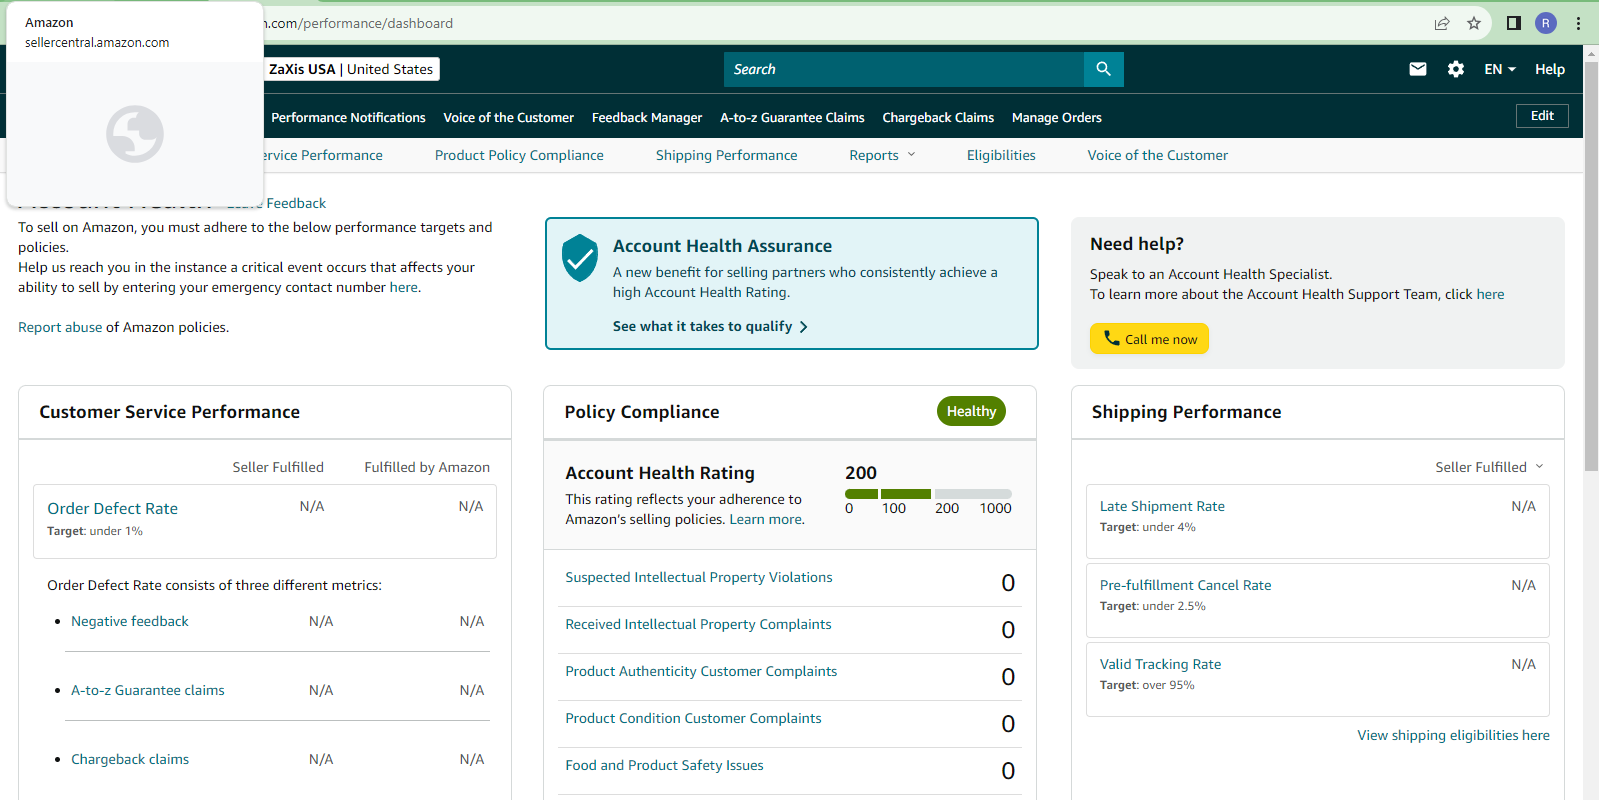Open Negative feedback link
The image size is (1599, 800).
[130, 621]
